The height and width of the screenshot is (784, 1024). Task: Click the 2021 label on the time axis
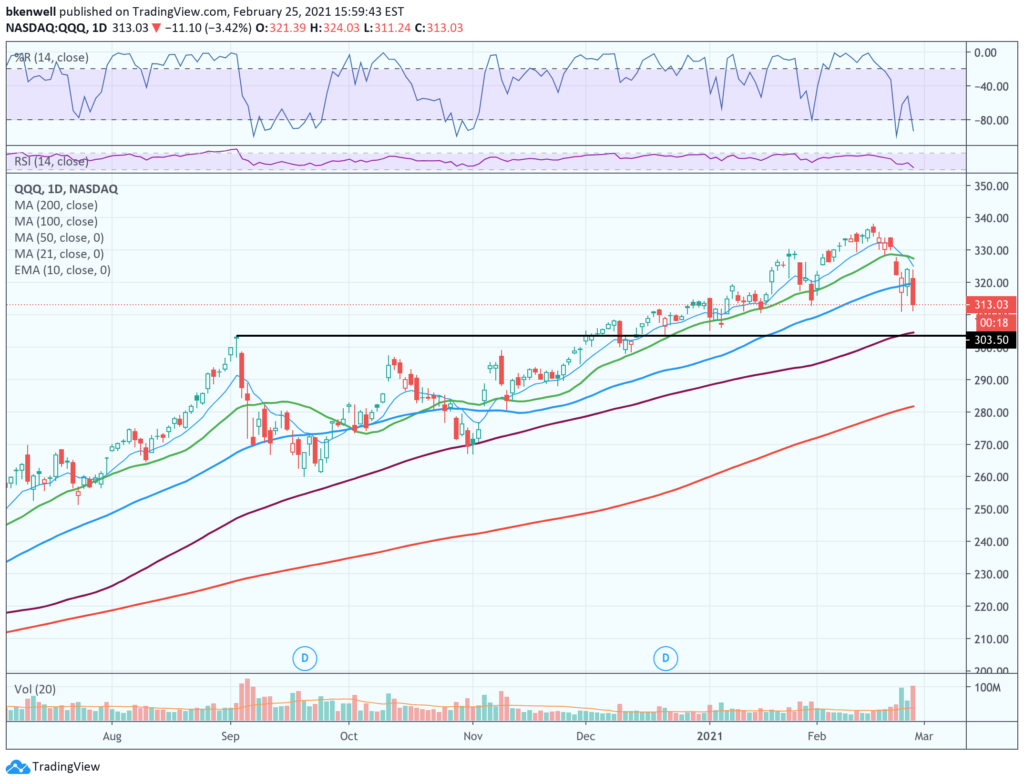tap(711, 736)
